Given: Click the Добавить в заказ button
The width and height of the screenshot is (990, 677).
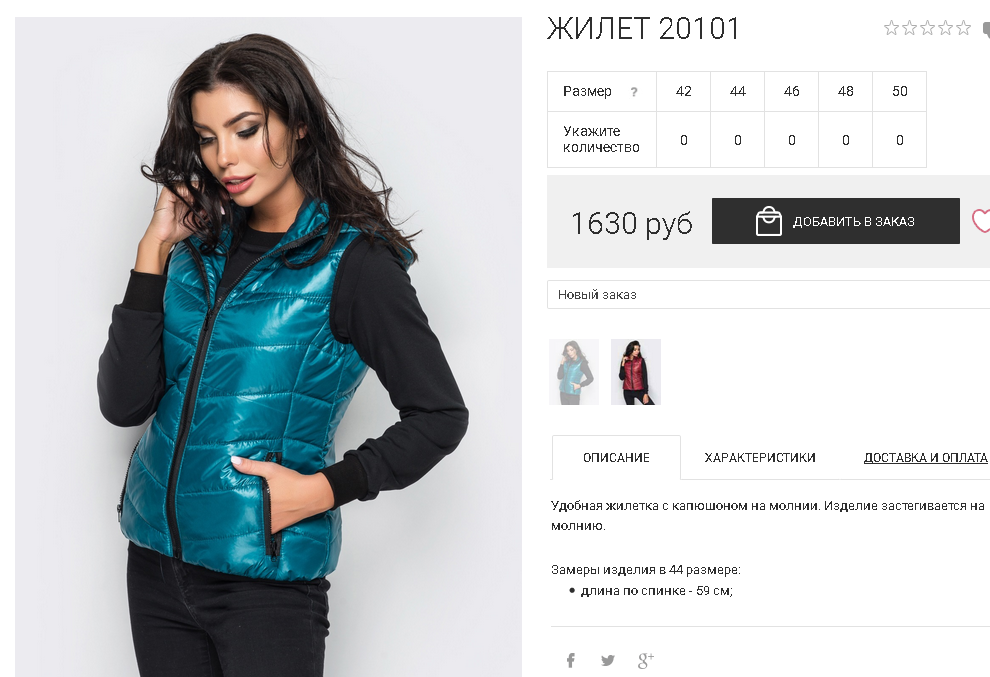Looking at the screenshot, I should 836,221.
